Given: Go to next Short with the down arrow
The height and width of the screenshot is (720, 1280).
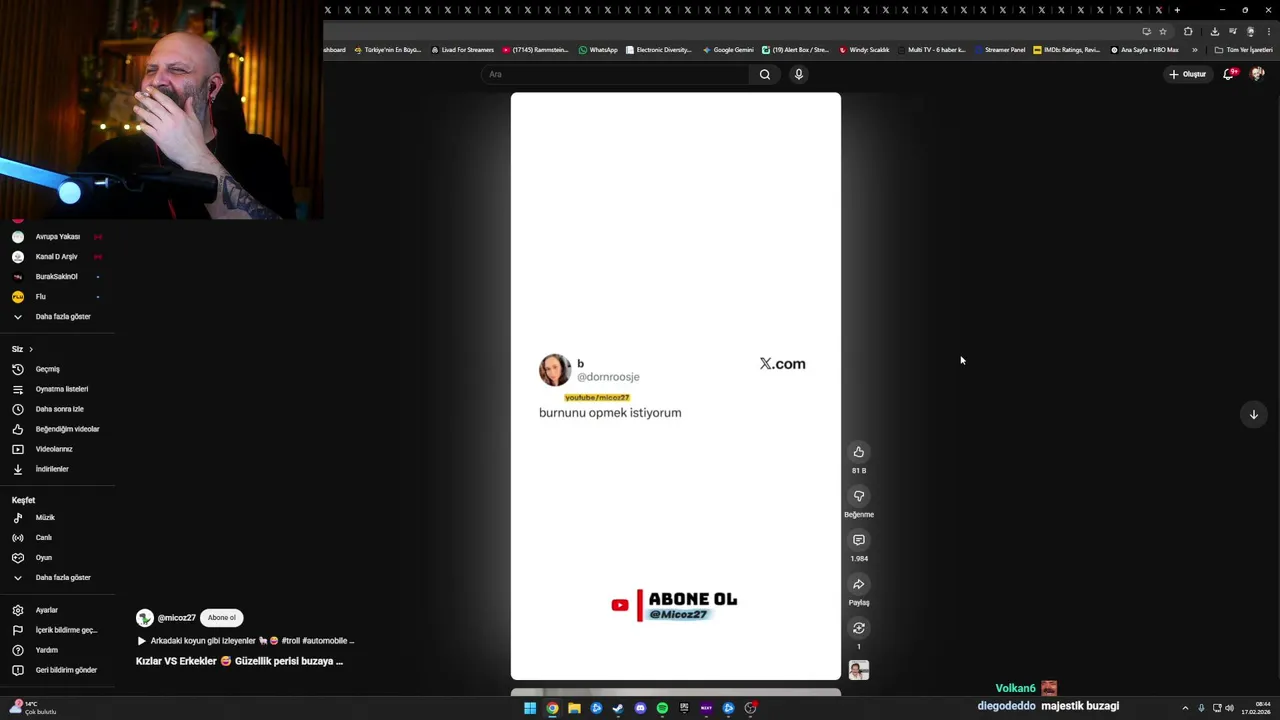Looking at the screenshot, I should point(1253,414).
